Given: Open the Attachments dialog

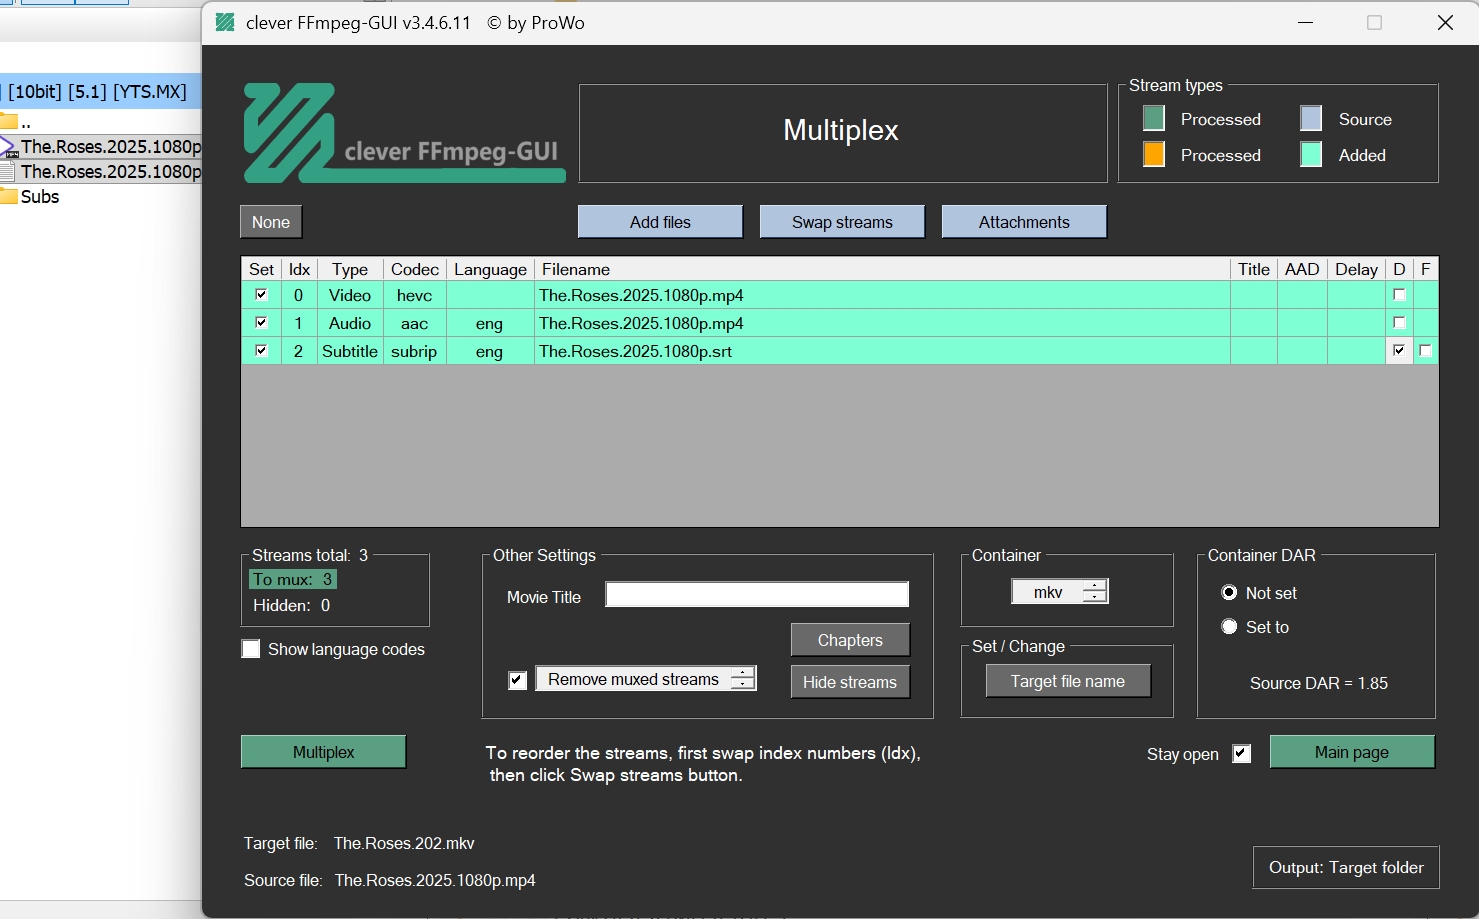Looking at the screenshot, I should pos(1024,222).
